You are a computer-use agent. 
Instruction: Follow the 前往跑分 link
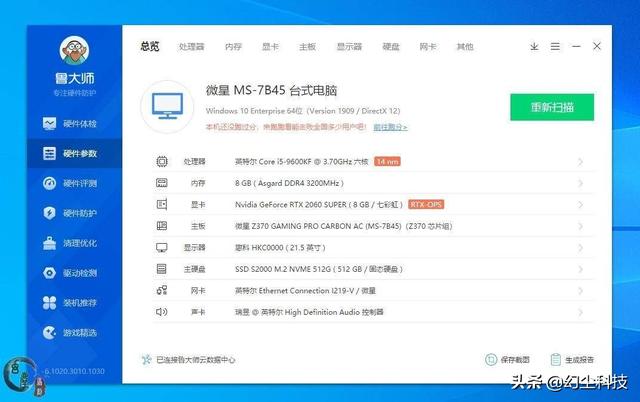[x=390, y=127]
